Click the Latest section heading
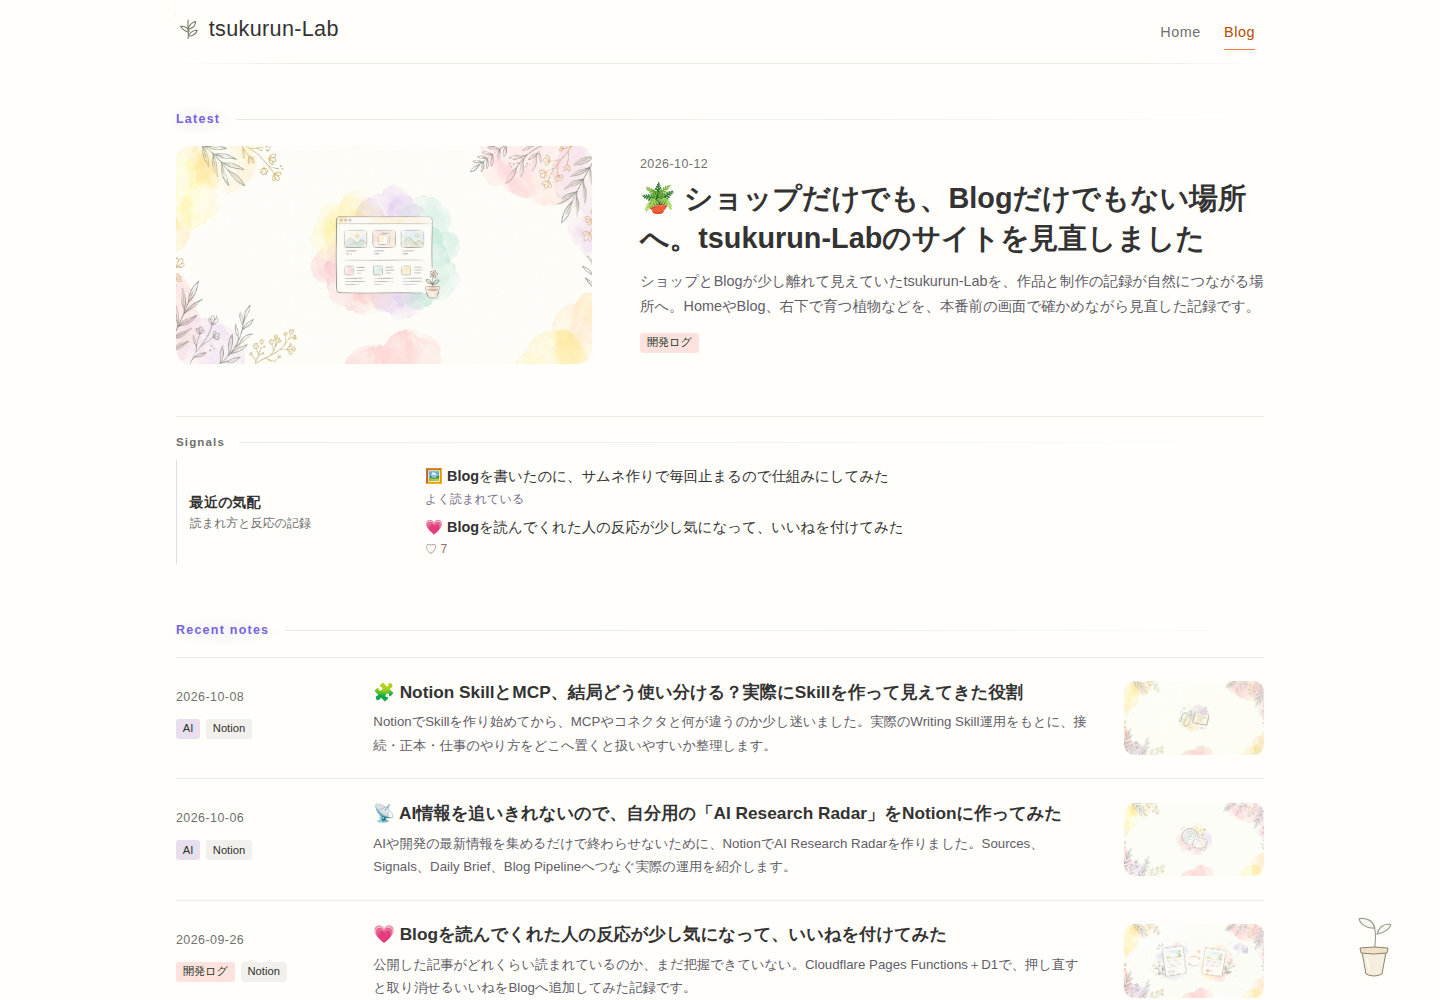 (x=198, y=119)
